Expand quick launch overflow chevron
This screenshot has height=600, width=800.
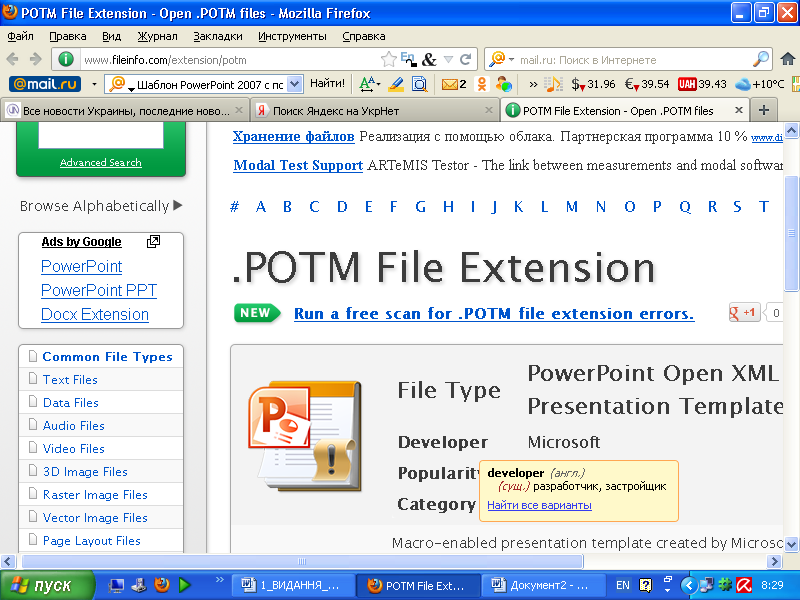pos(220,579)
